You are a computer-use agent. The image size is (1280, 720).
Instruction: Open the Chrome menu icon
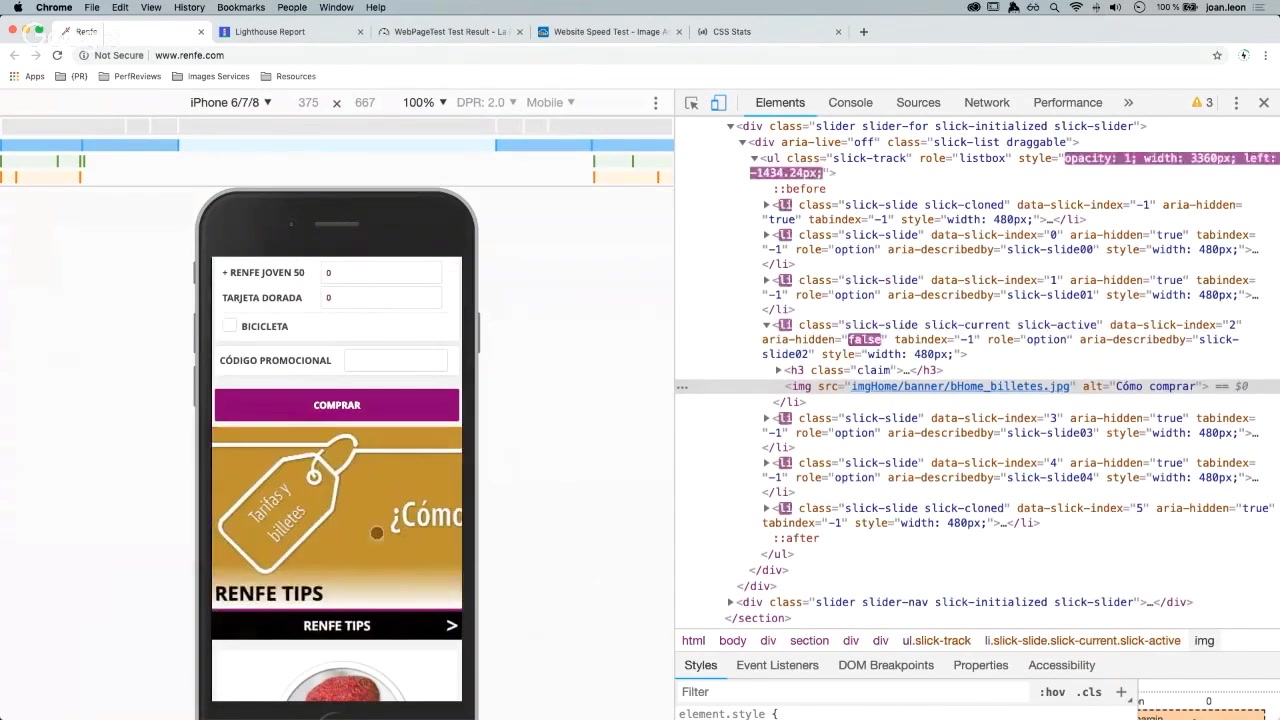click(1265, 56)
